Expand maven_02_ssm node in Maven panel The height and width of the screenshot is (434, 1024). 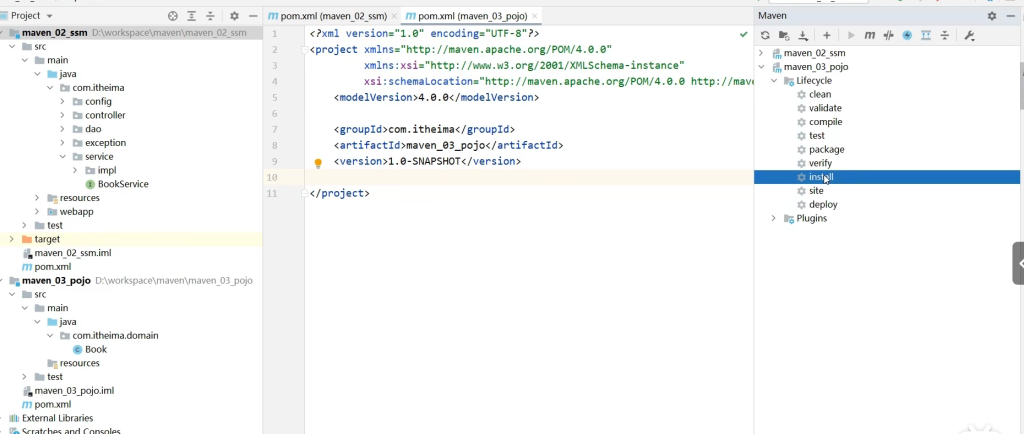[x=762, y=53]
